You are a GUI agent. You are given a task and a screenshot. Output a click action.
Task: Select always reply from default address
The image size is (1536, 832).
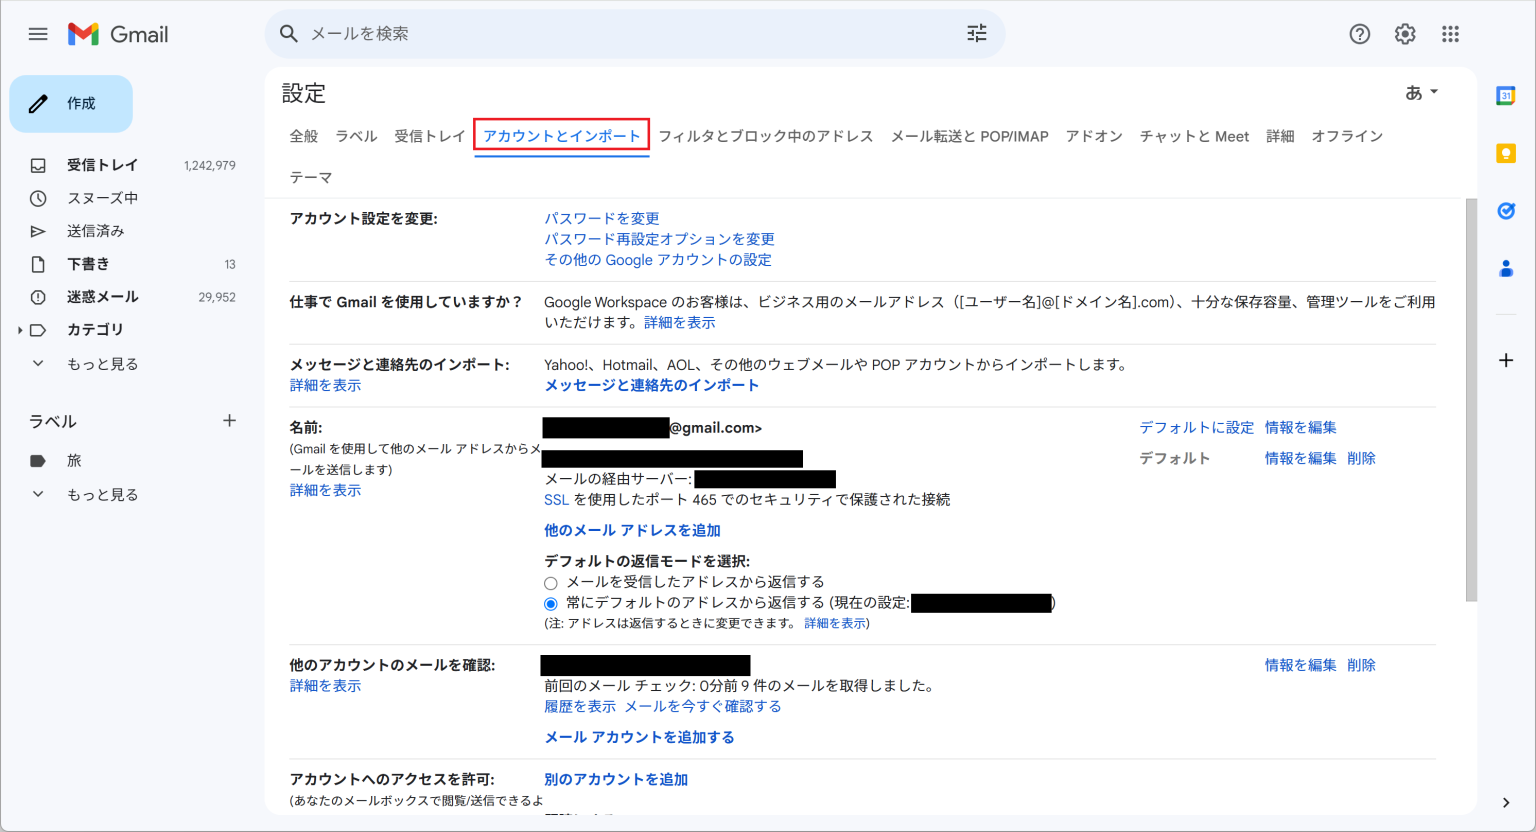pyautogui.click(x=550, y=603)
